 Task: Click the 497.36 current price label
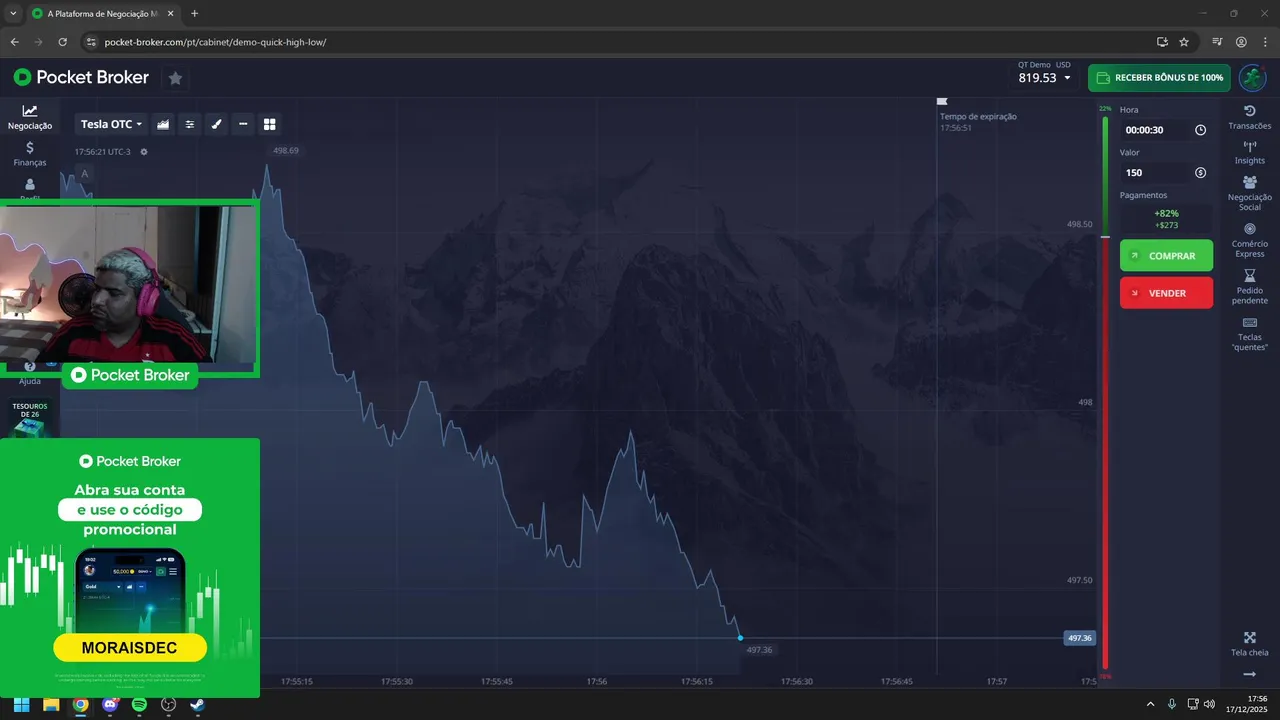point(1080,638)
